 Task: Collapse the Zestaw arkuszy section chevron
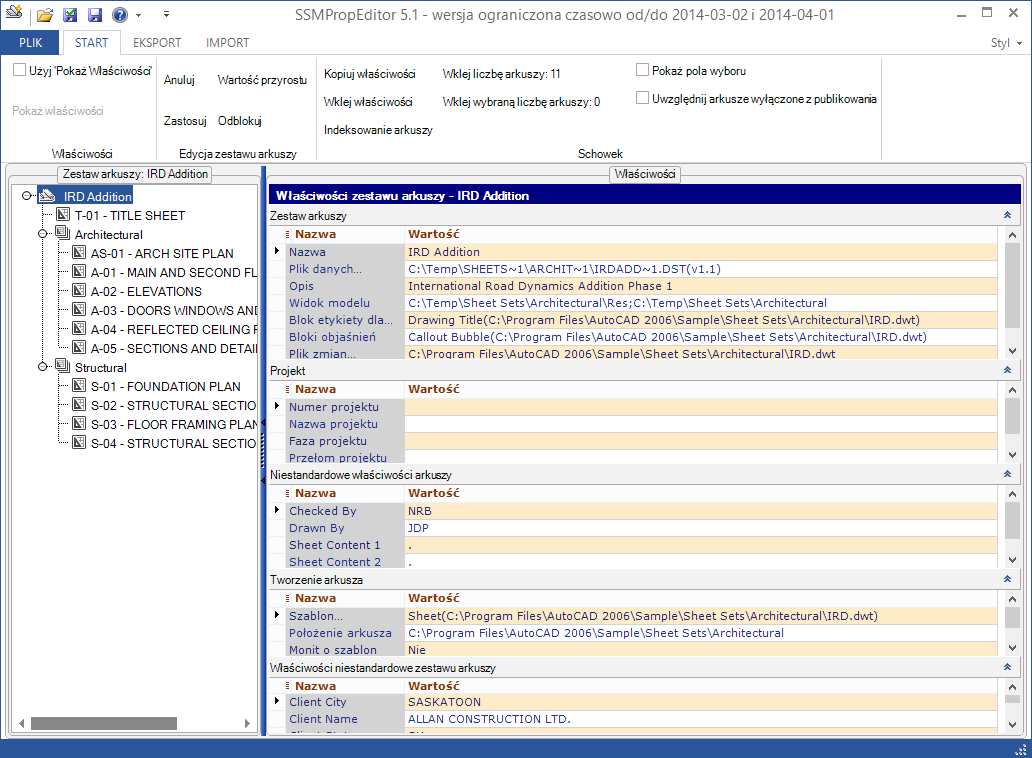(1007, 215)
